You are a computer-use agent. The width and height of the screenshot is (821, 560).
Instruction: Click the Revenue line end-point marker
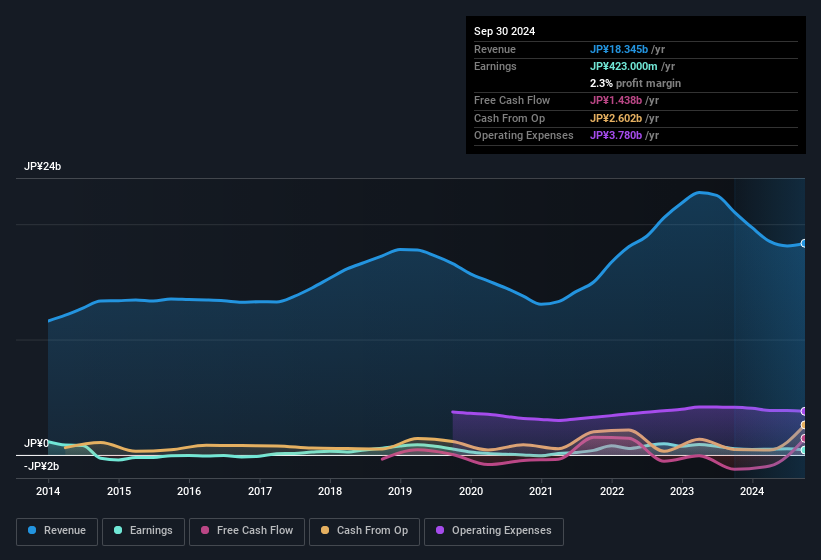(x=804, y=243)
